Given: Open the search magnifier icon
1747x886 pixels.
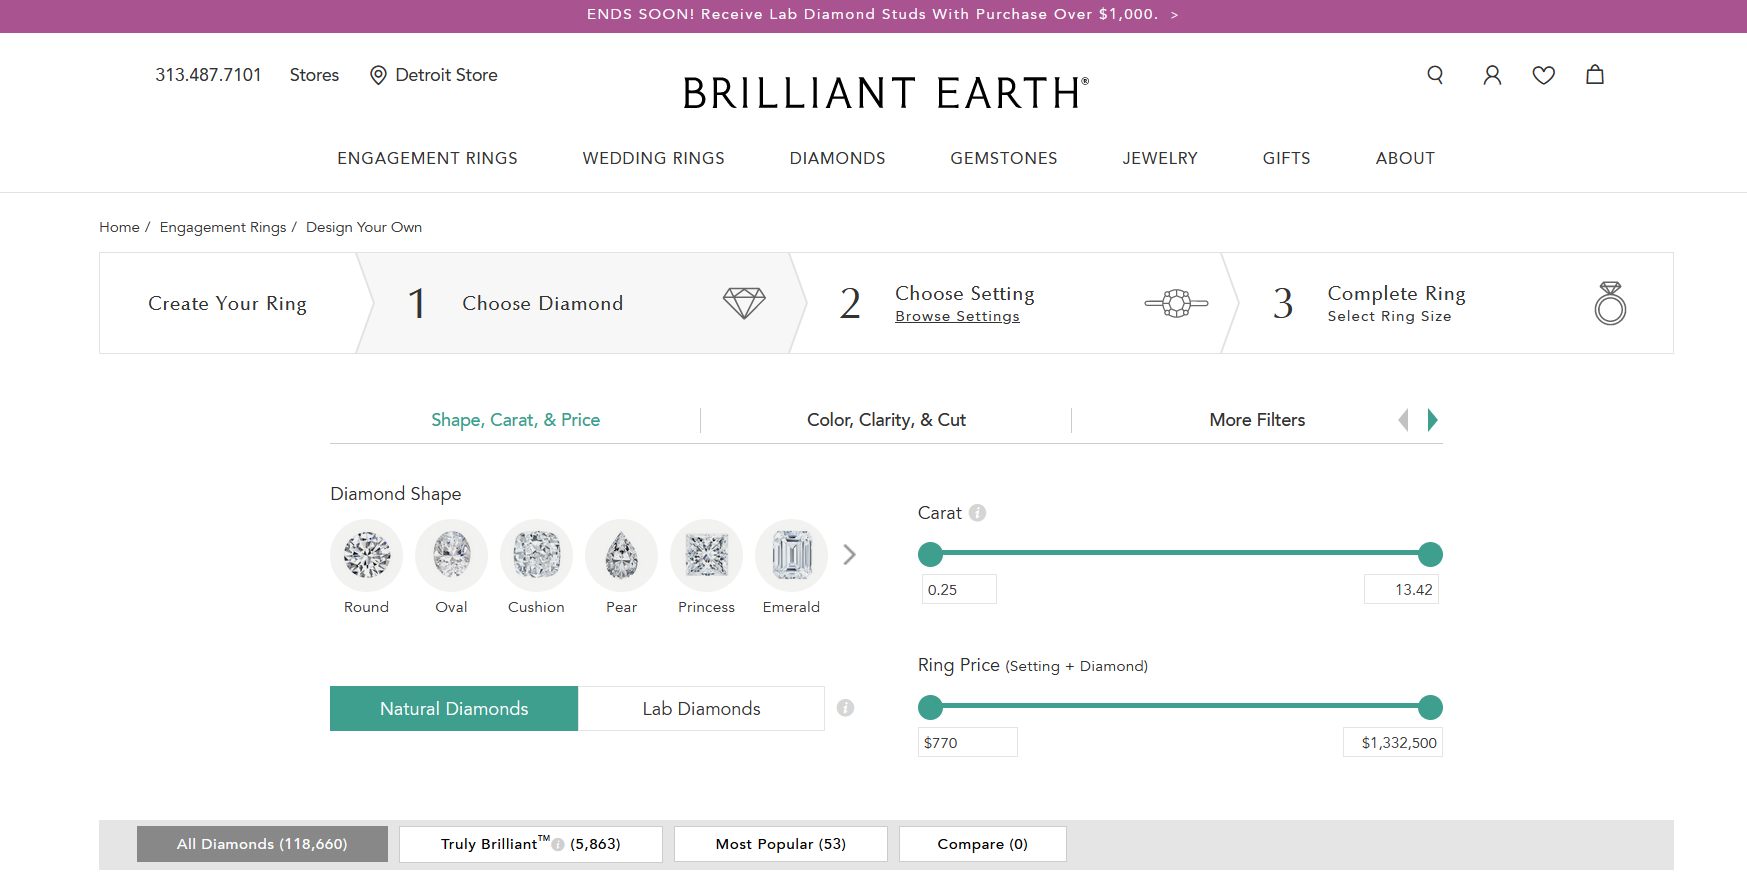Looking at the screenshot, I should (x=1435, y=75).
